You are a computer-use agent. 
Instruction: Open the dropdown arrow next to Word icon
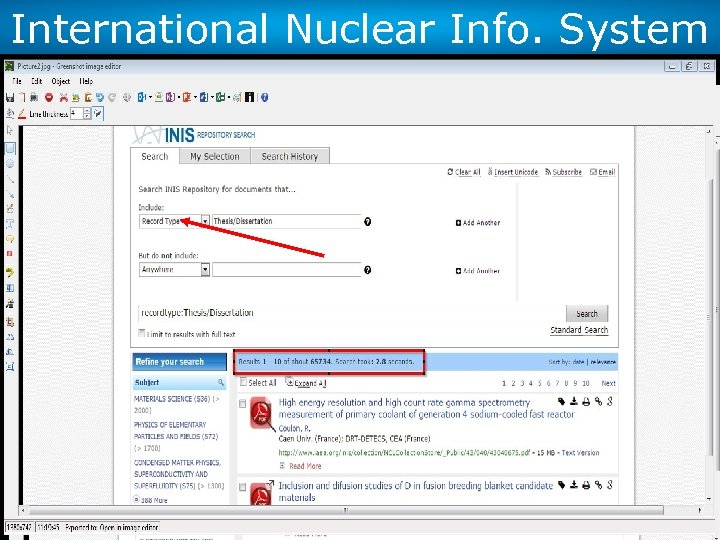tap(212, 97)
